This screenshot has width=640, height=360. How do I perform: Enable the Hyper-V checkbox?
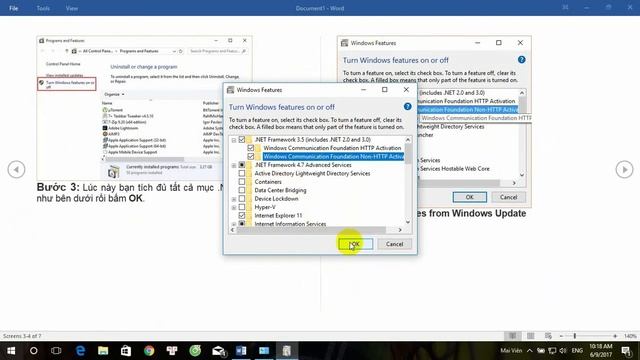242,207
